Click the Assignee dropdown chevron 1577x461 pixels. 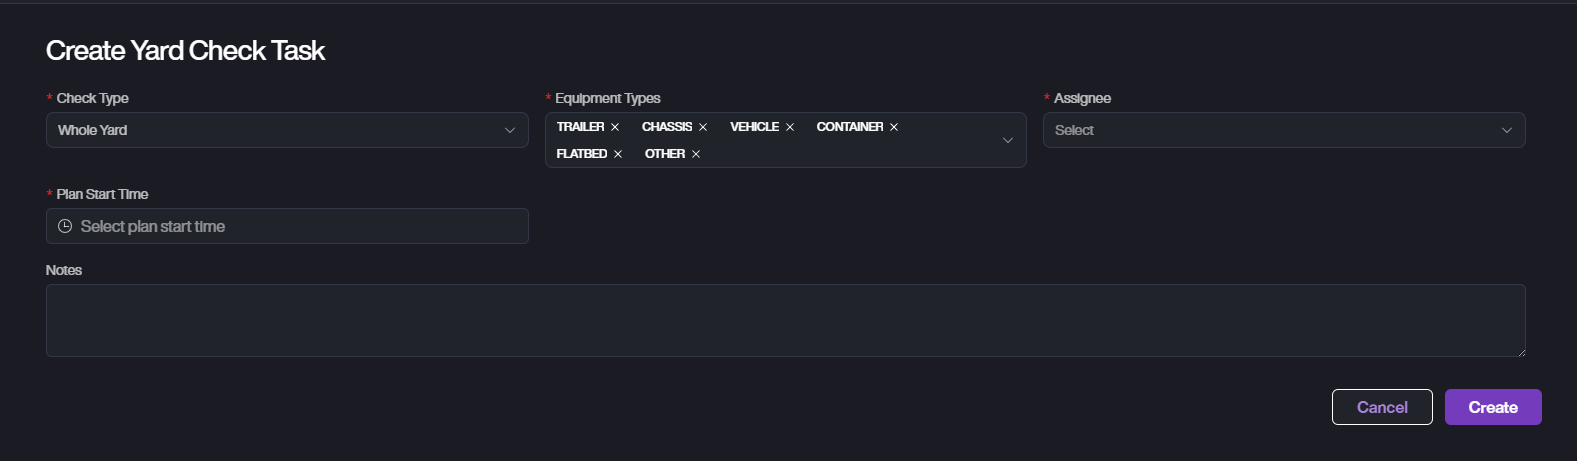click(x=1506, y=130)
